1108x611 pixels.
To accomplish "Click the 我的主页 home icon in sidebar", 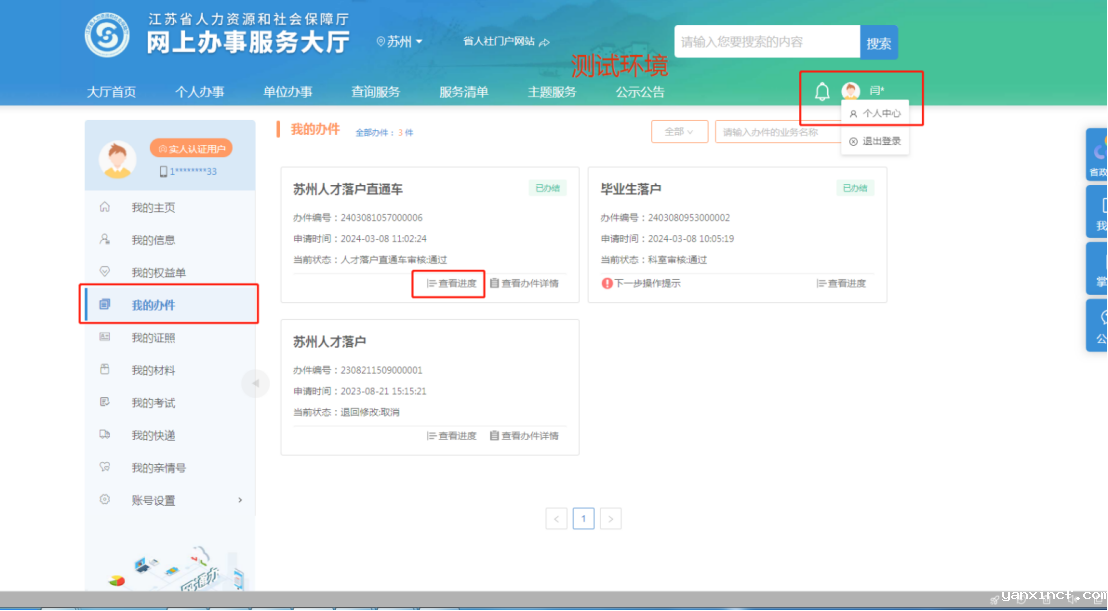I will (105, 207).
